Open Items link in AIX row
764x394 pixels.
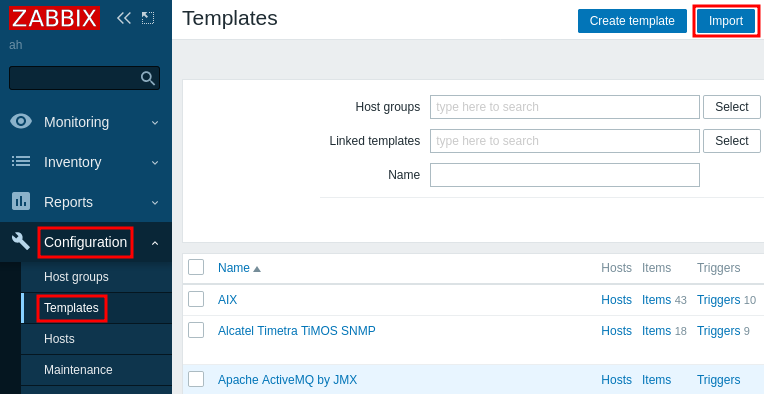point(656,300)
